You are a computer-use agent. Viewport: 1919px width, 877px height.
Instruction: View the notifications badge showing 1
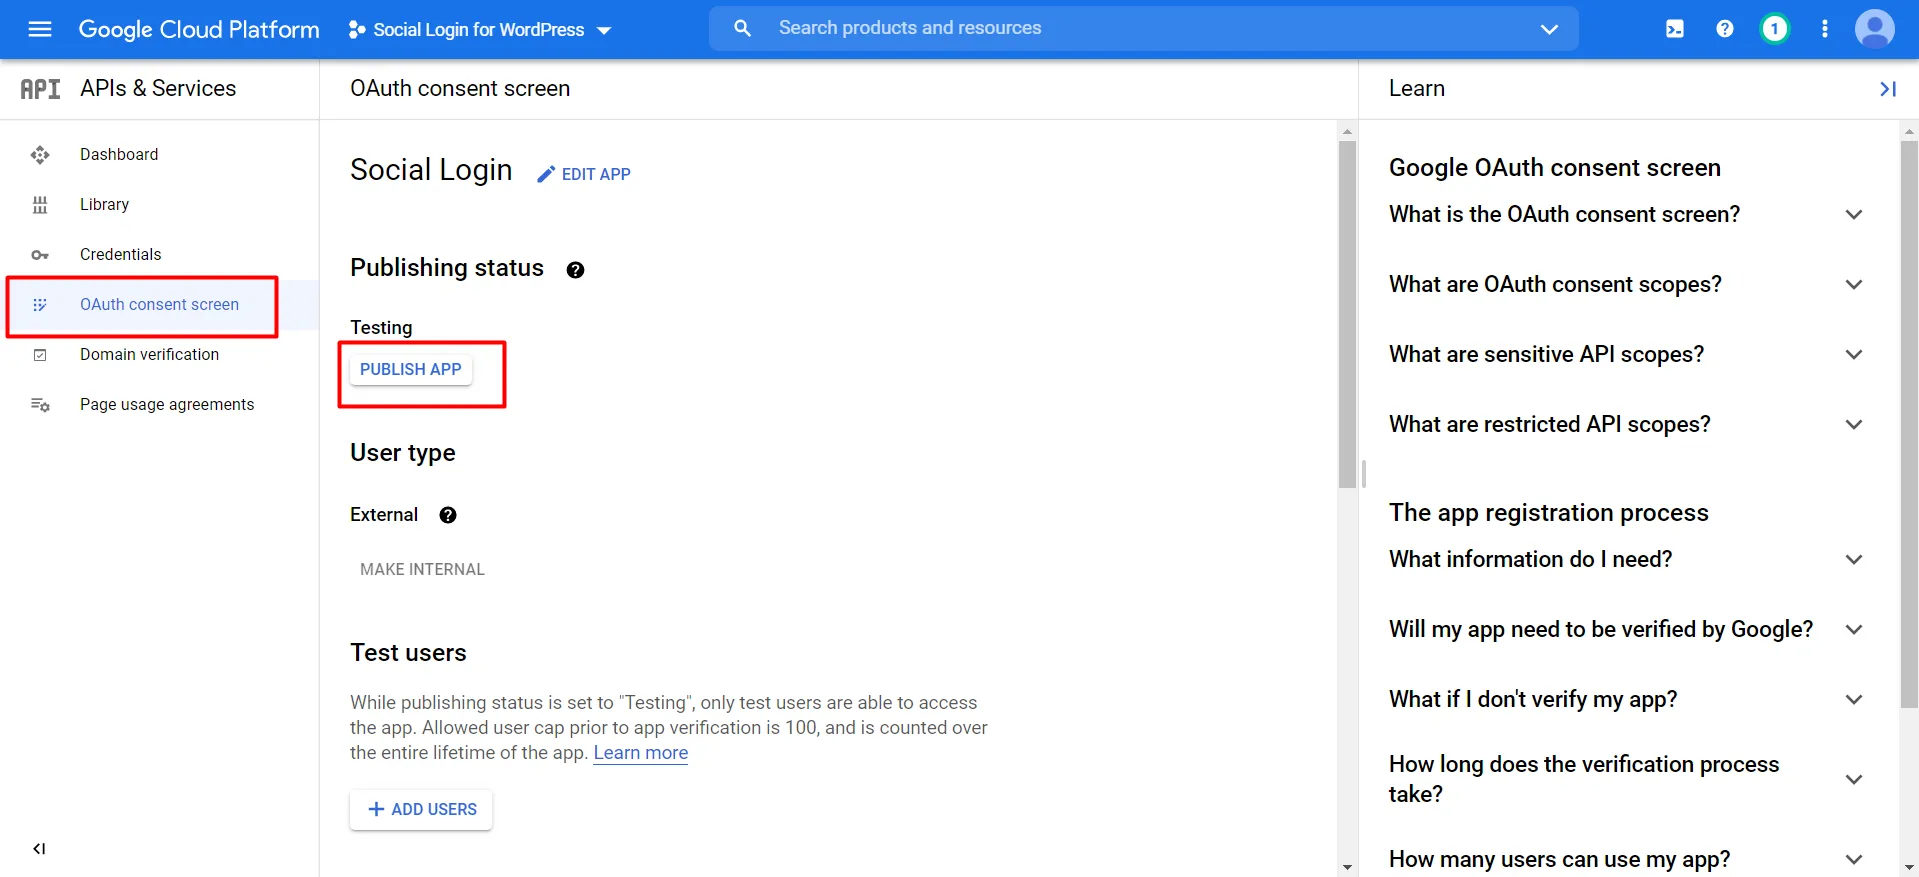pos(1775,29)
